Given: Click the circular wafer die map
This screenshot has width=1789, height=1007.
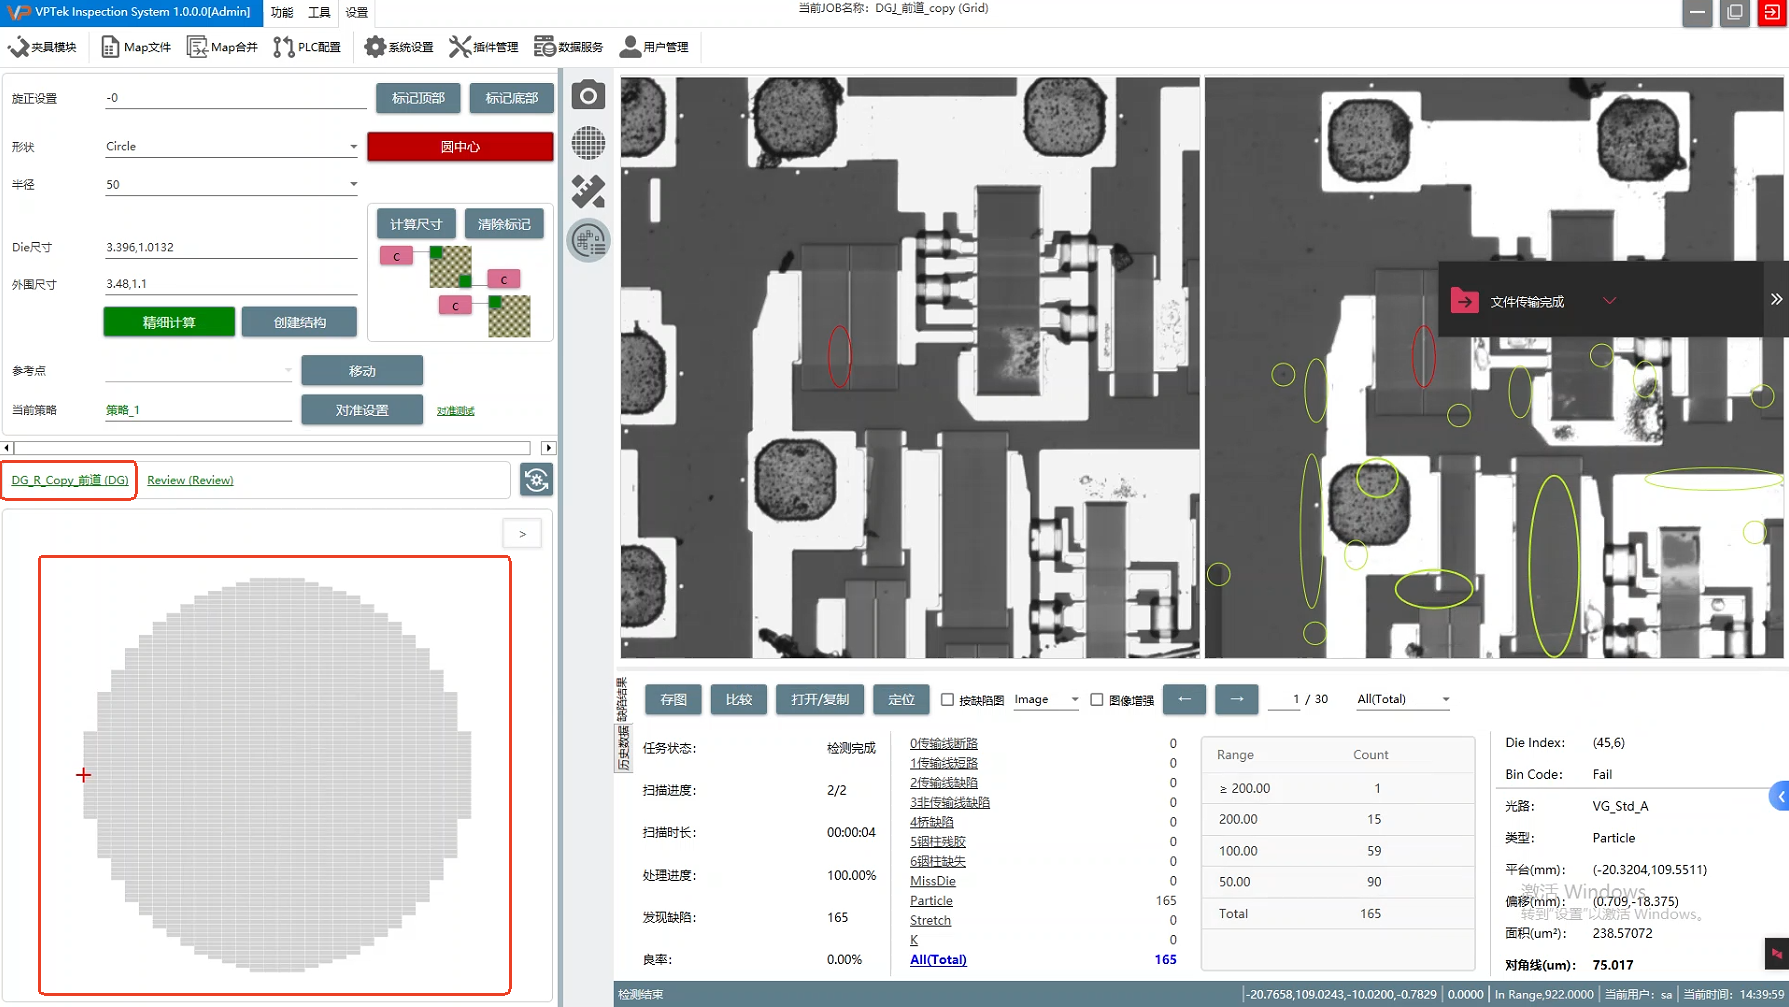Looking at the screenshot, I should click(275, 775).
